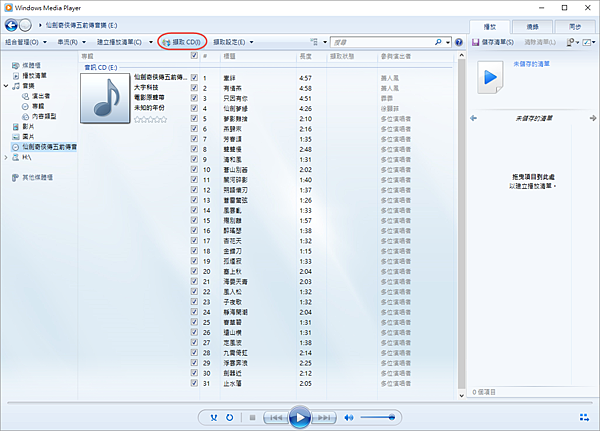Viewport: 600px width, 431px height.
Task: Click the 擷取 CD(I) rip CD icon
Action: coord(166,42)
